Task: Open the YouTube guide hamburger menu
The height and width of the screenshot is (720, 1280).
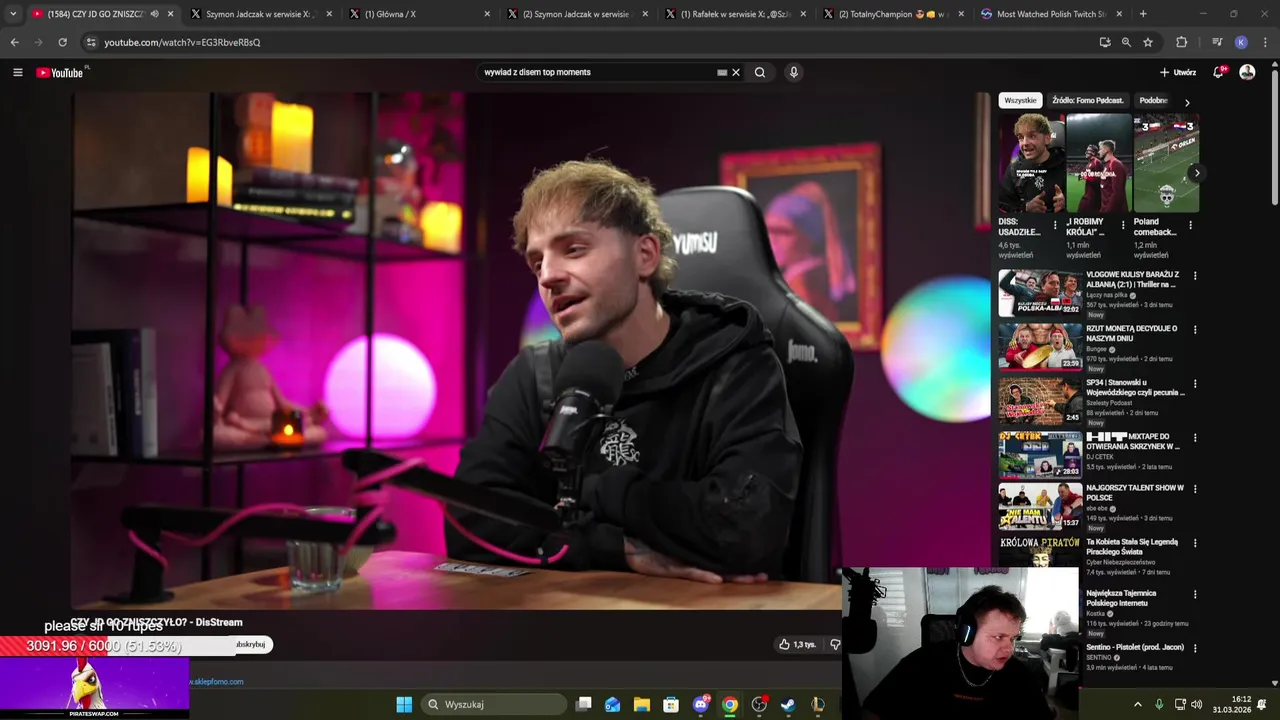Action: (x=17, y=72)
